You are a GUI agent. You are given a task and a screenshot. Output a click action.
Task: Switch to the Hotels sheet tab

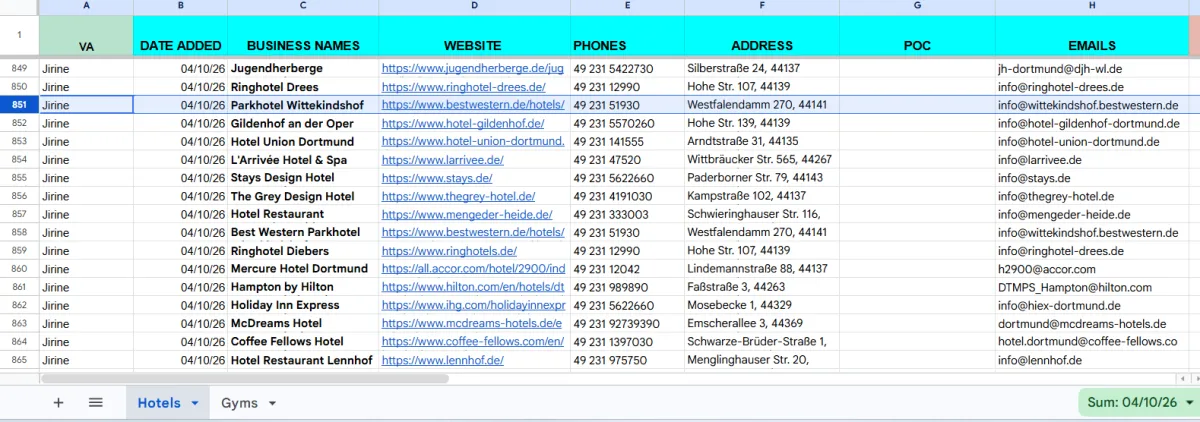(x=159, y=403)
